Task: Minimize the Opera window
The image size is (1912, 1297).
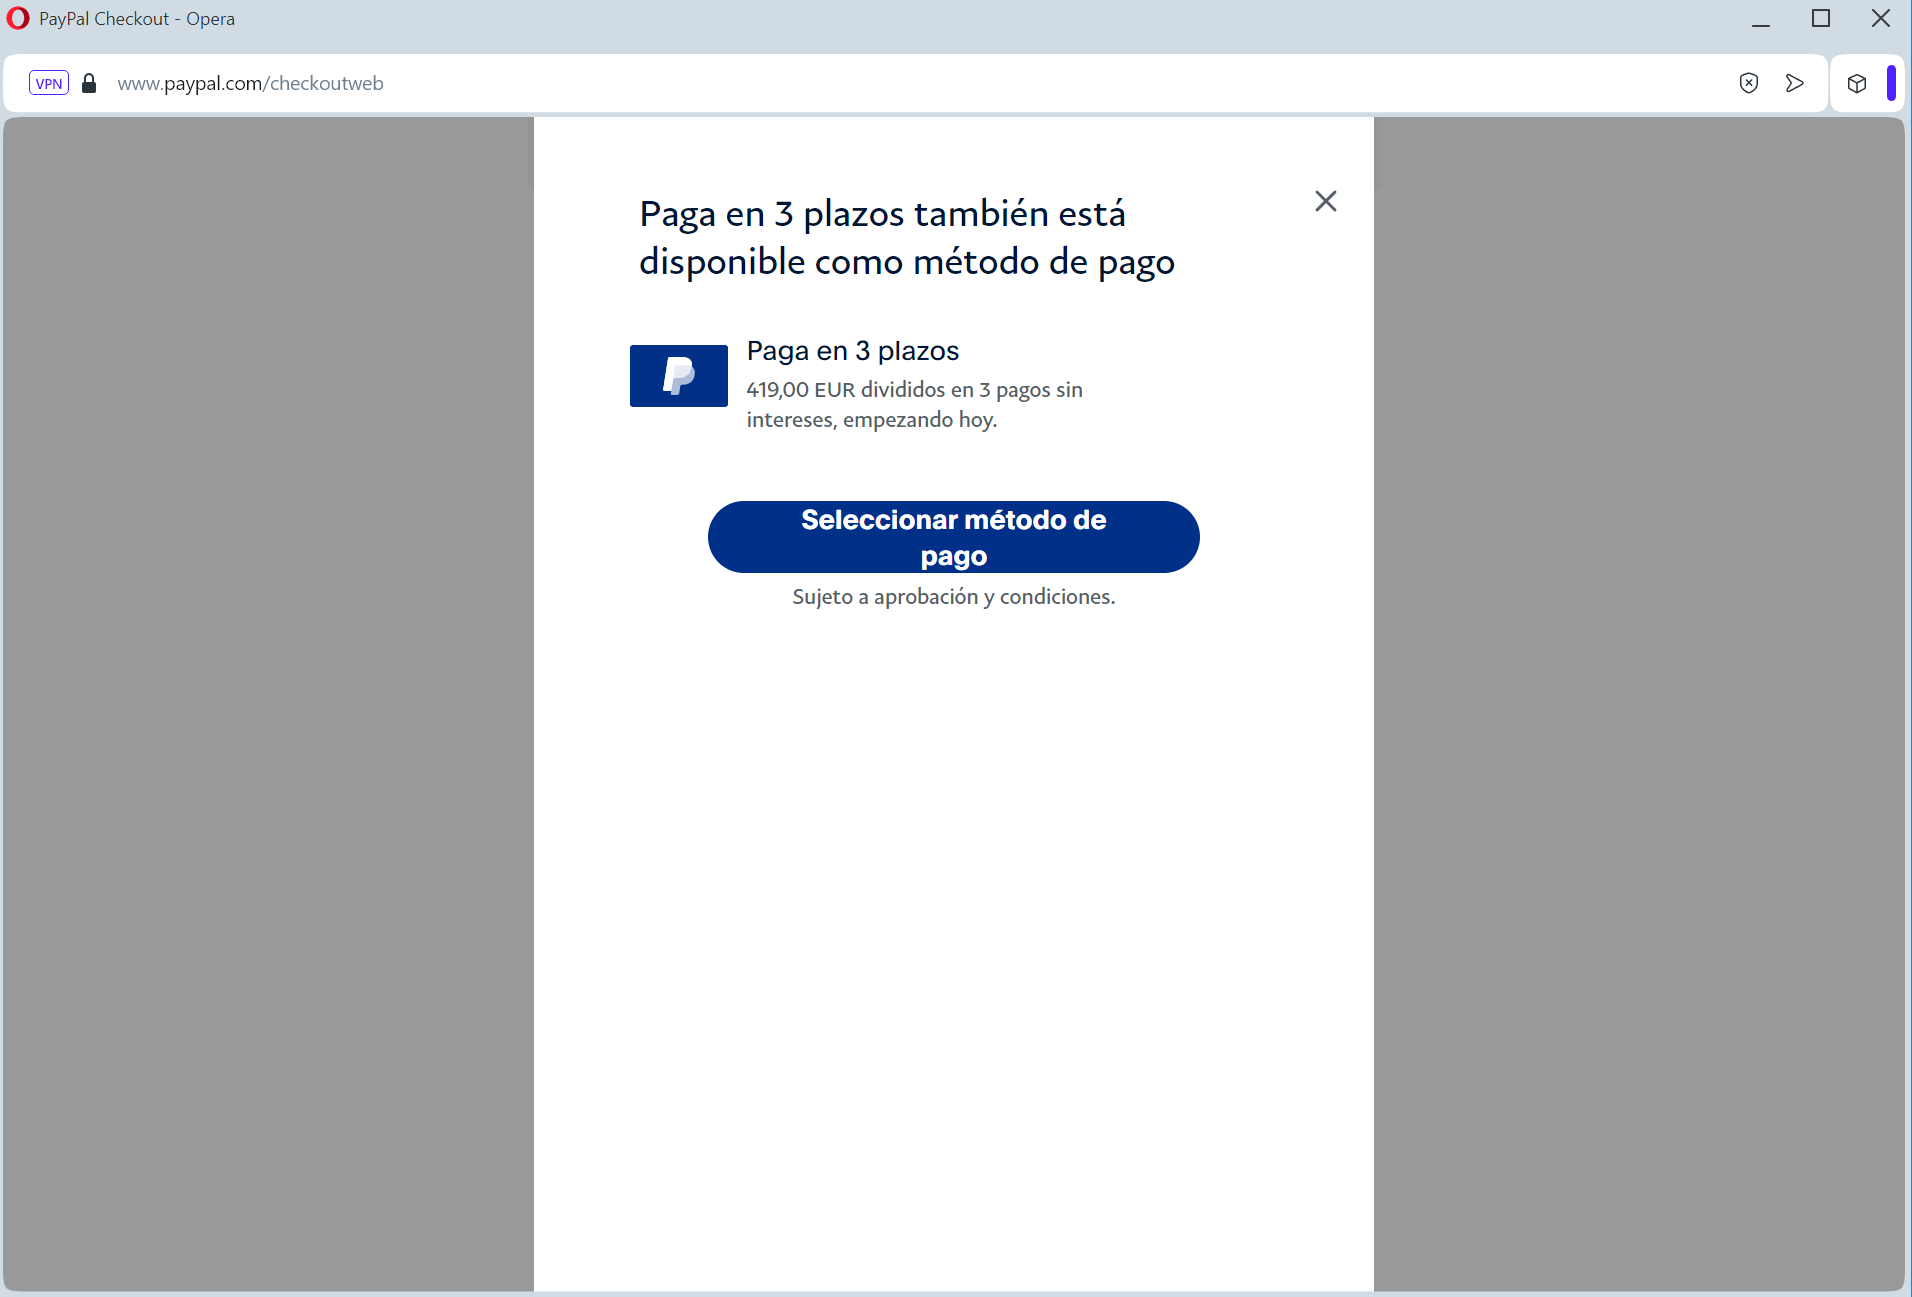Action: (x=1761, y=19)
